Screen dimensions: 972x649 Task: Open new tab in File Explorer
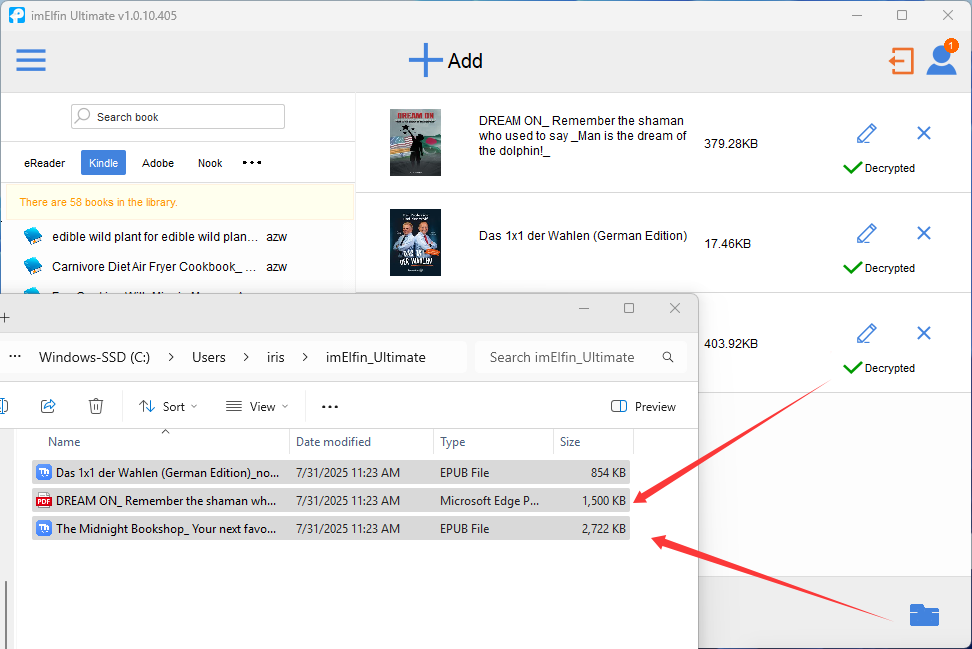tap(5, 318)
